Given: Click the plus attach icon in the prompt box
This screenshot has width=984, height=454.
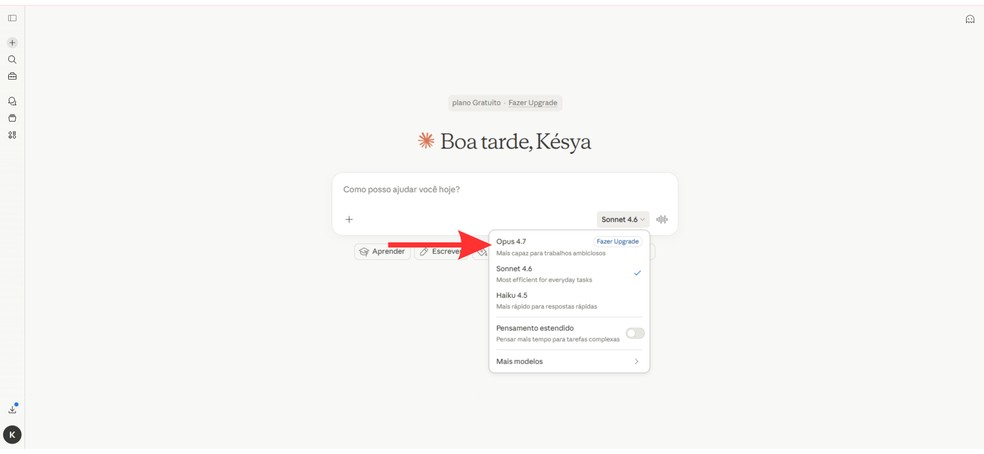Looking at the screenshot, I should (x=349, y=219).
